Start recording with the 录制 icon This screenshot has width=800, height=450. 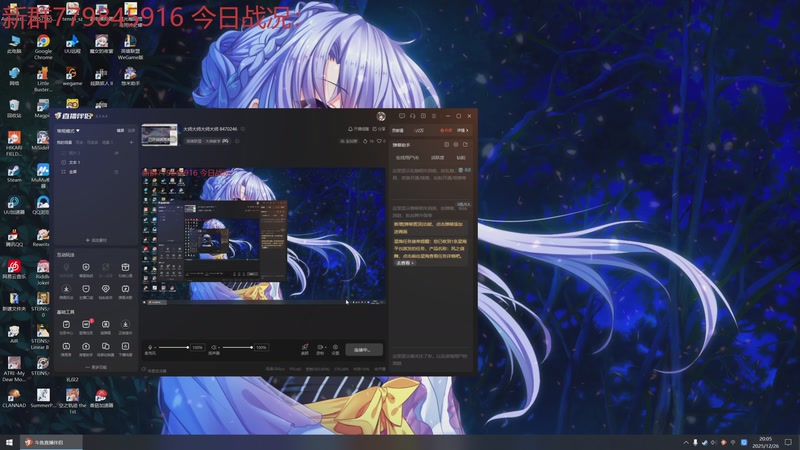320,349
